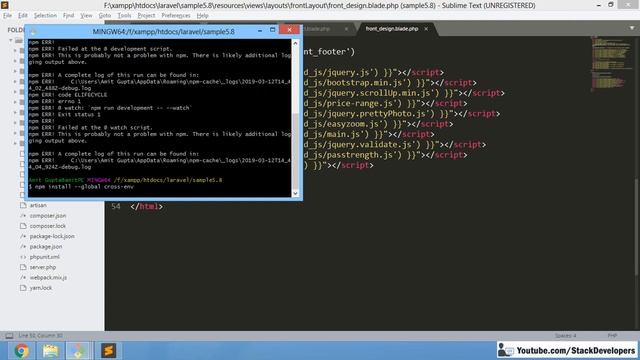The width and height of the screenshot is (640, 360).
Task: Click the artisan file icon
Action: (x=23, y=205)
